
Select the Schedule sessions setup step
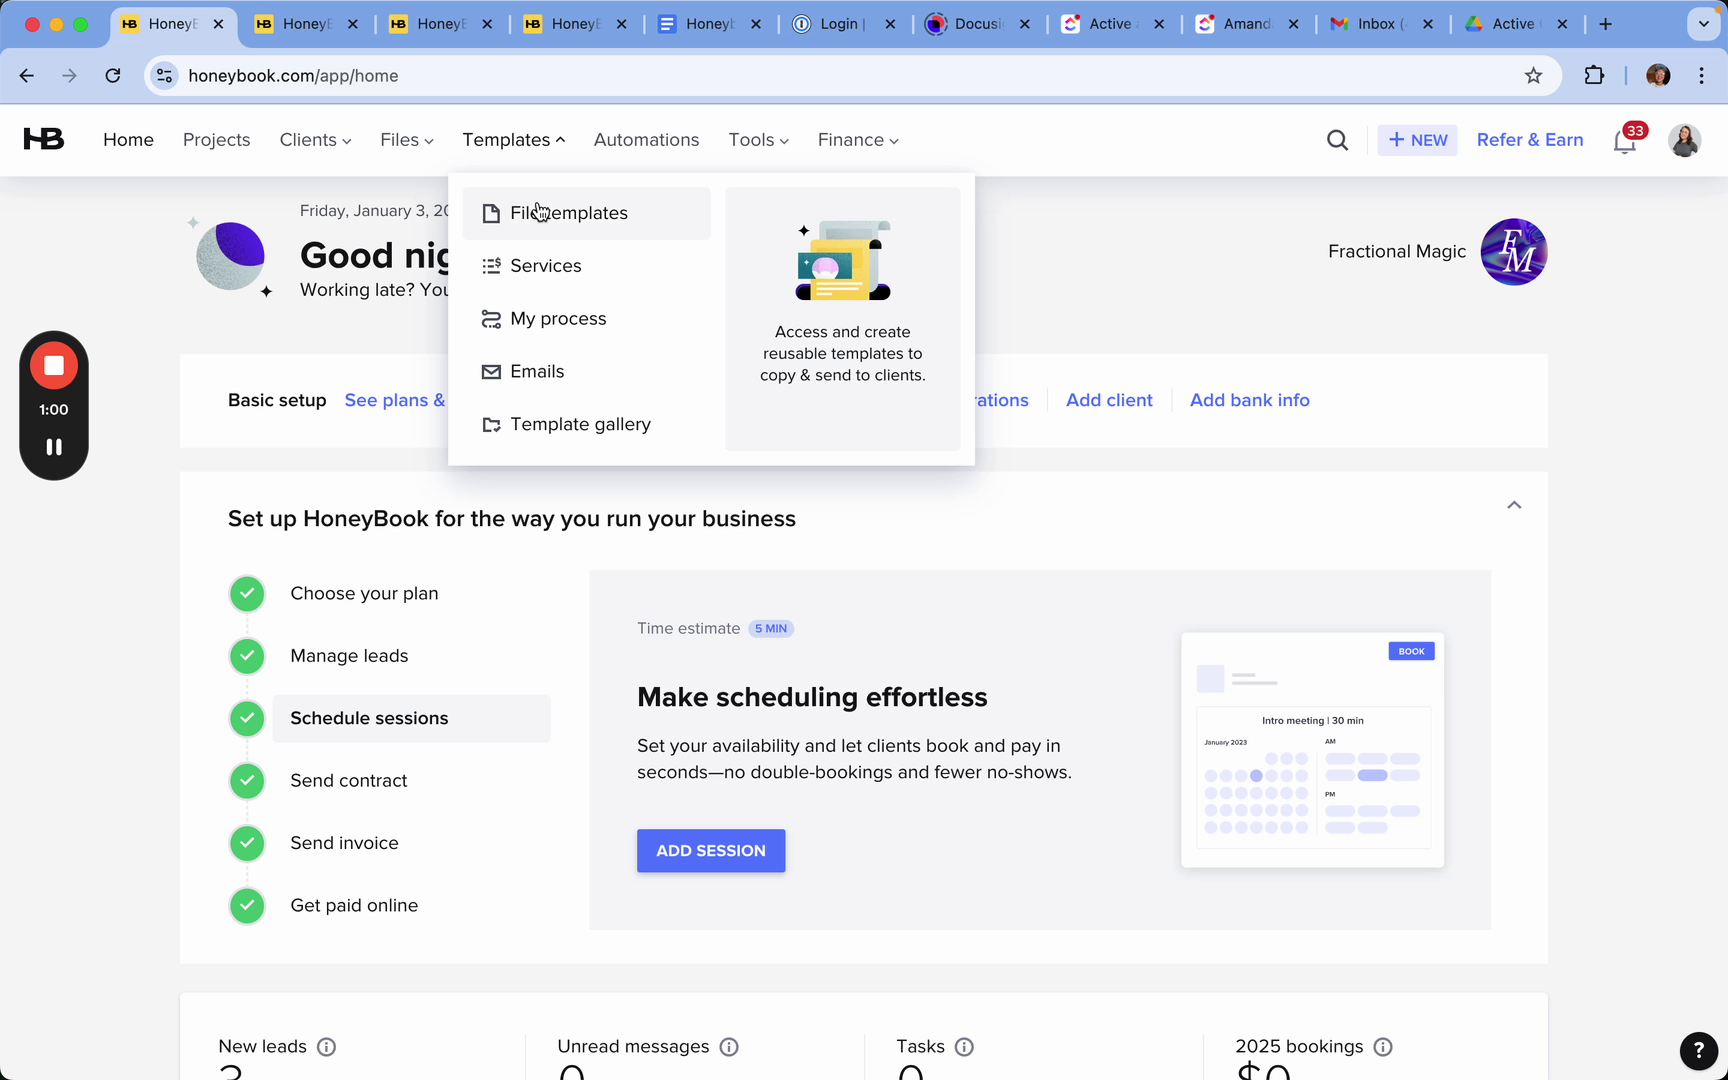point(411,719)
